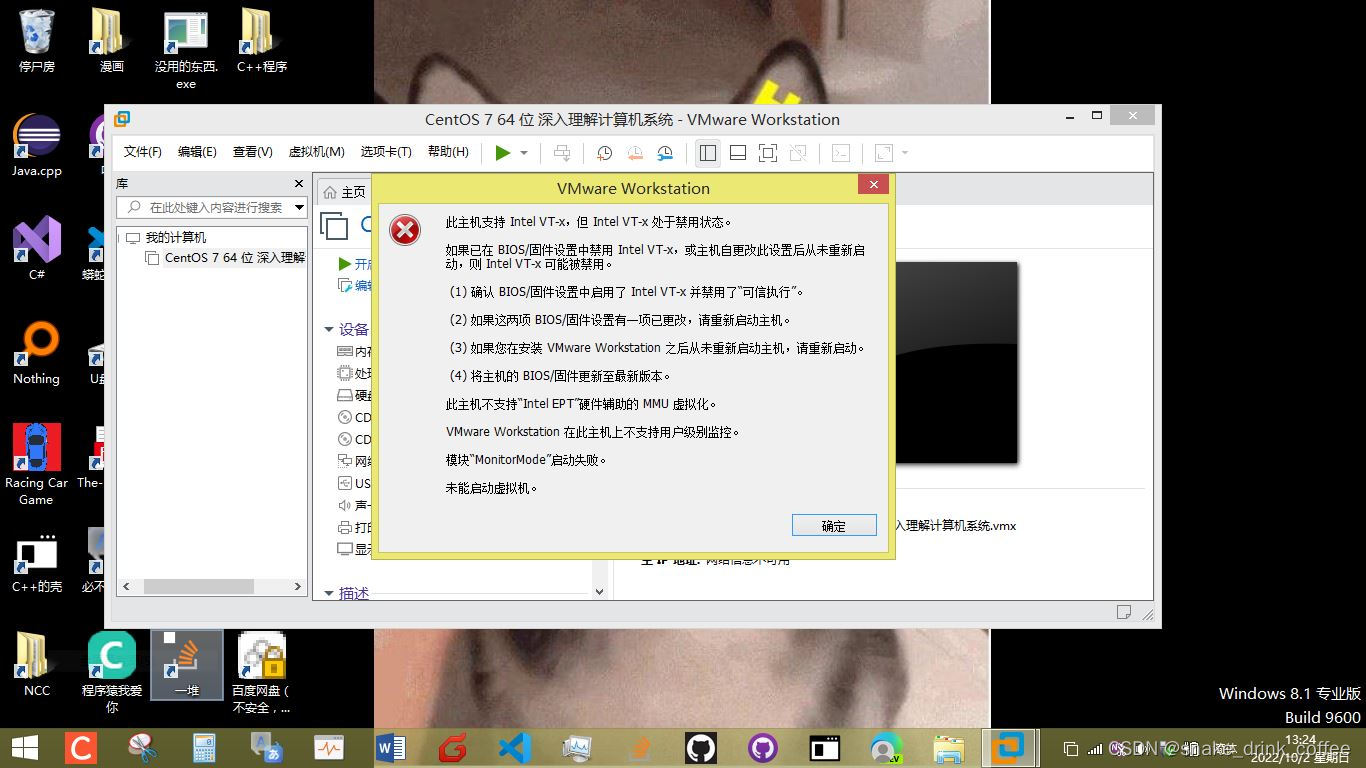Open Visual Studio Code from the taskbar
The image size is (1366, 768).
(514, 748)
